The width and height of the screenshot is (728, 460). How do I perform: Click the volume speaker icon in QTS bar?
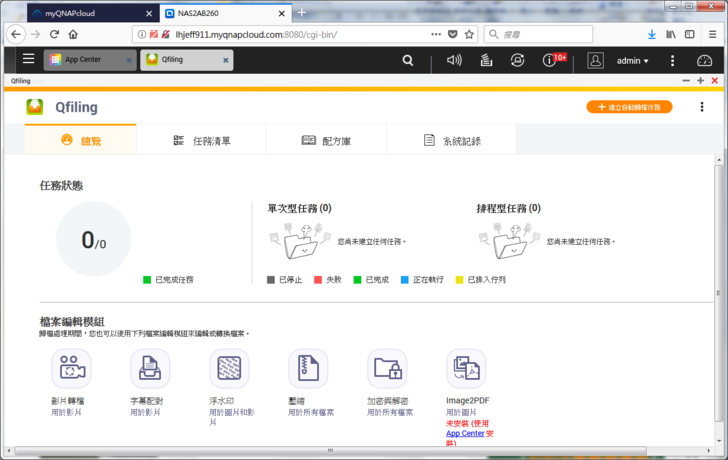coord(454,60)
